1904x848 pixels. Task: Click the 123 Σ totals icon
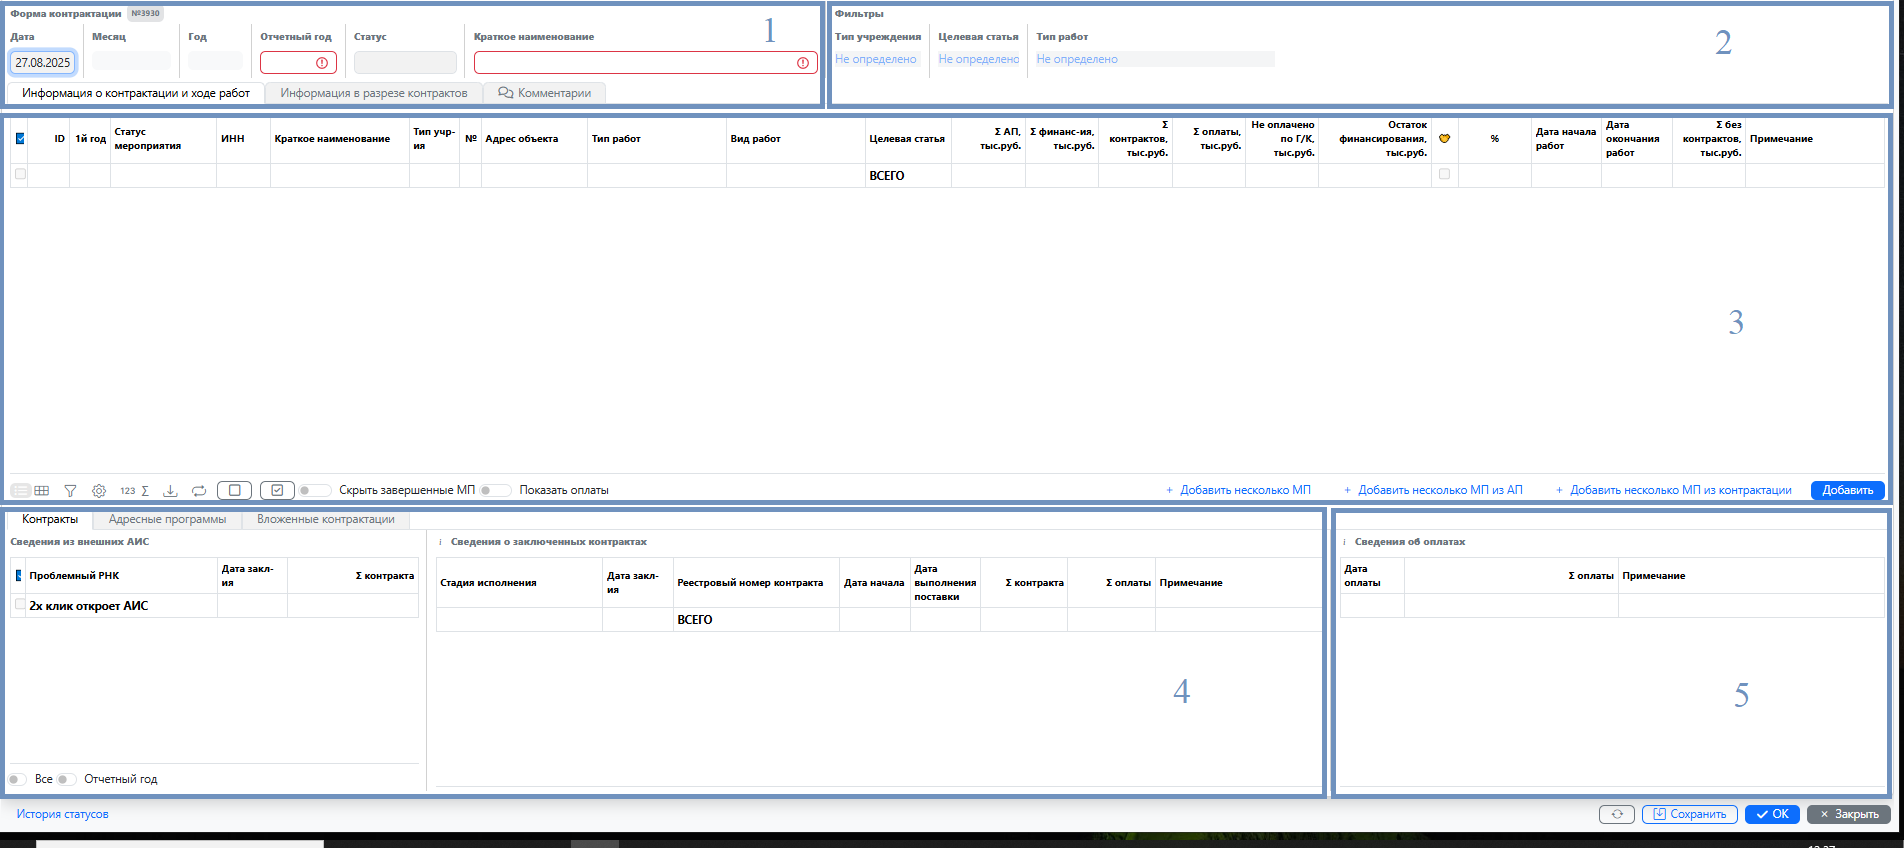[134, 491]
